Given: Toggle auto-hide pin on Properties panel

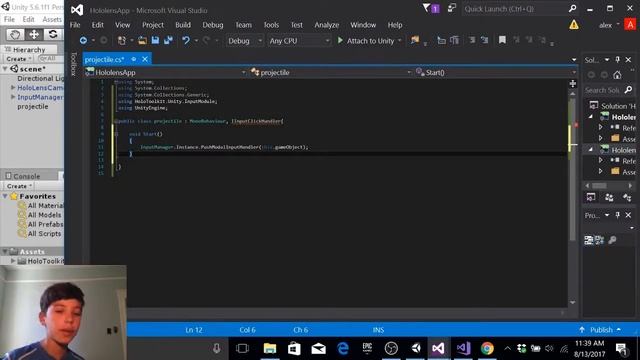Looking at the screenshot, I should point(618,215).
